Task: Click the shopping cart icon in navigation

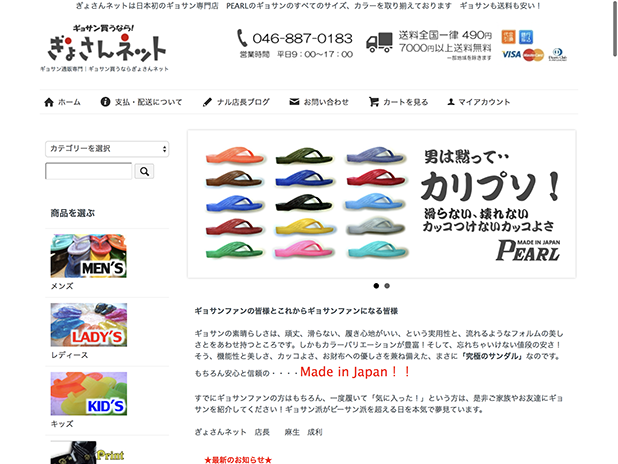Action: 374,102
